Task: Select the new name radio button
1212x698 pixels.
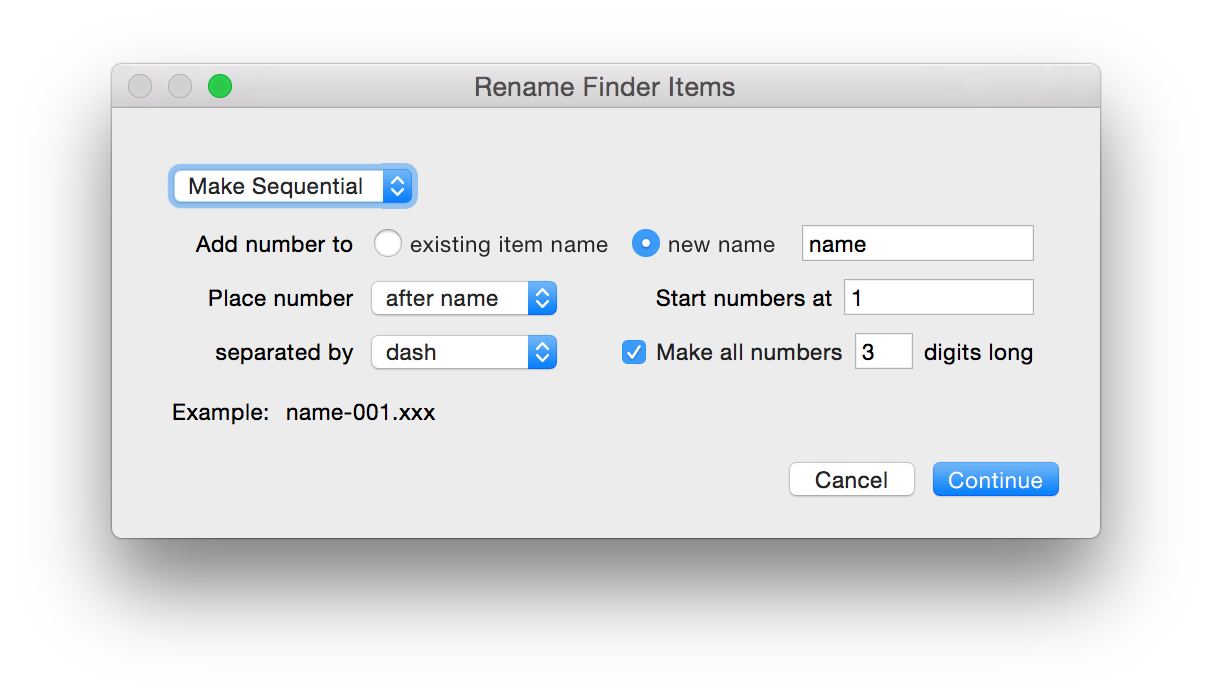Action: [x=646, y=244]
